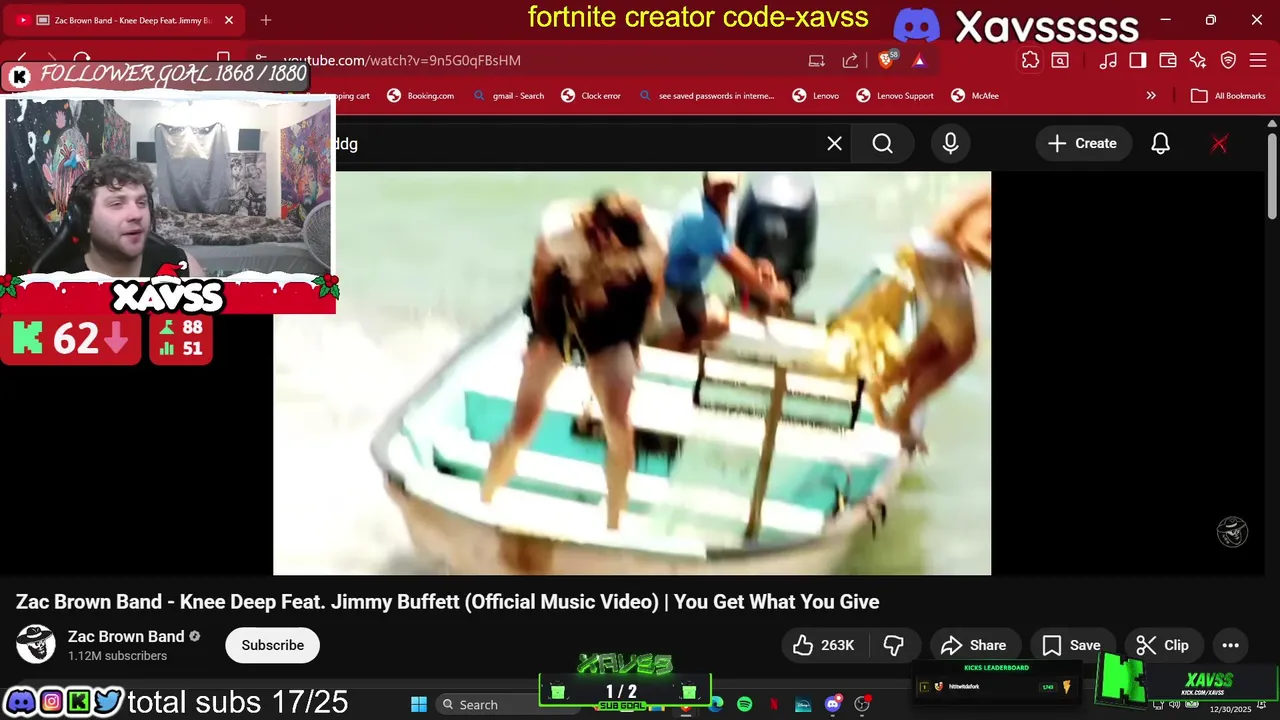Viewport: 1280px width, 720px height.
Task: Click the page vertical scrollbar
Action: point(1272,175)
